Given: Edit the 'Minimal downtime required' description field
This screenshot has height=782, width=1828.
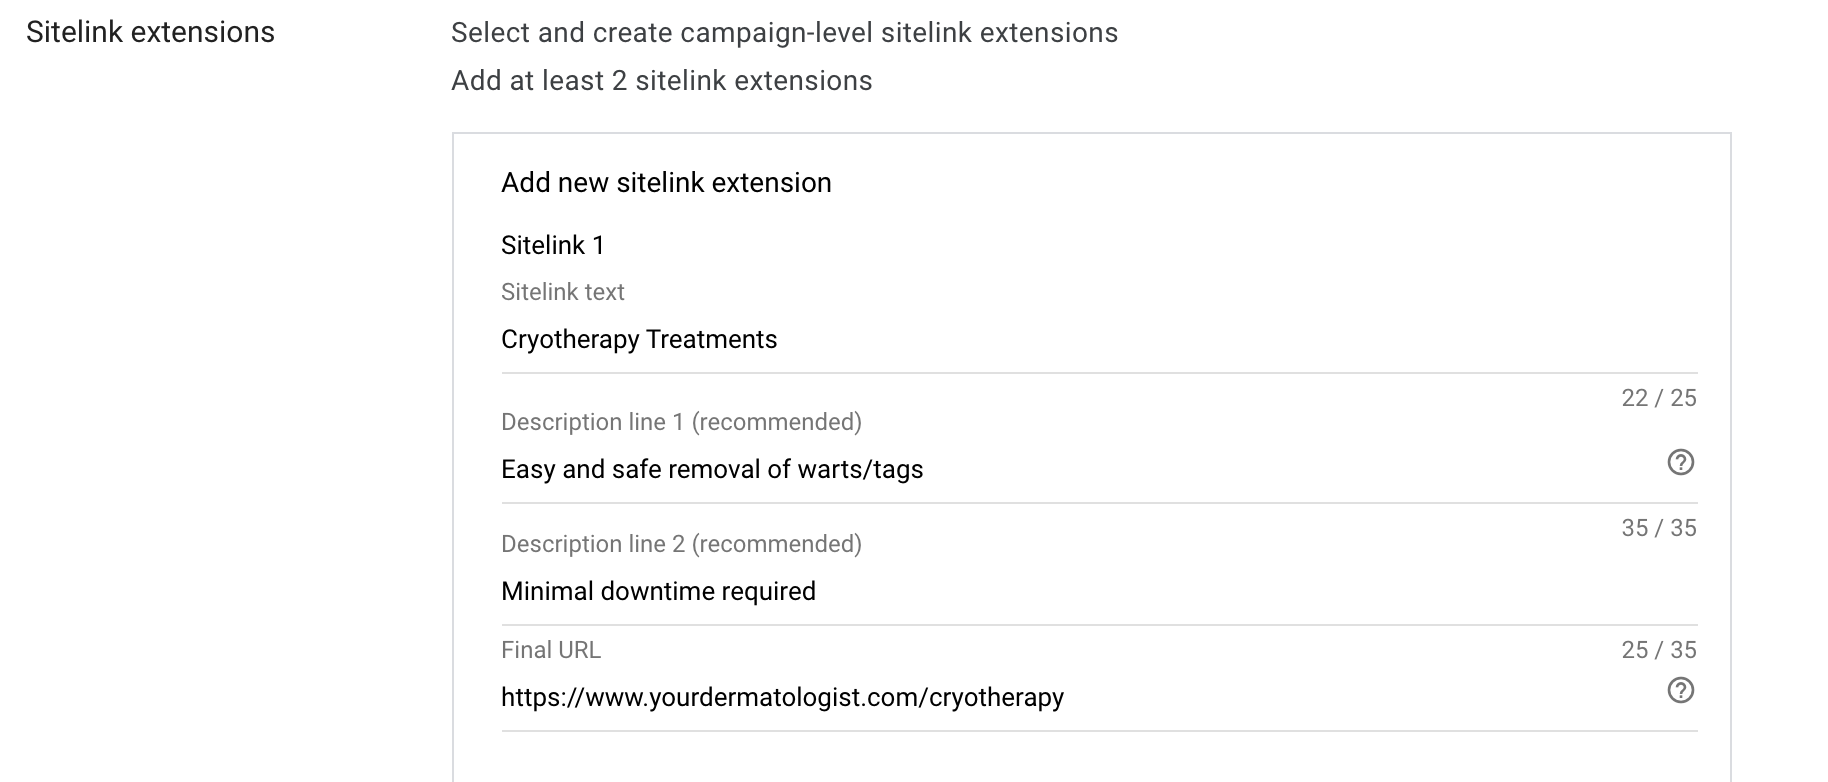Looking at the screenshot, I should coord(1099,591).
